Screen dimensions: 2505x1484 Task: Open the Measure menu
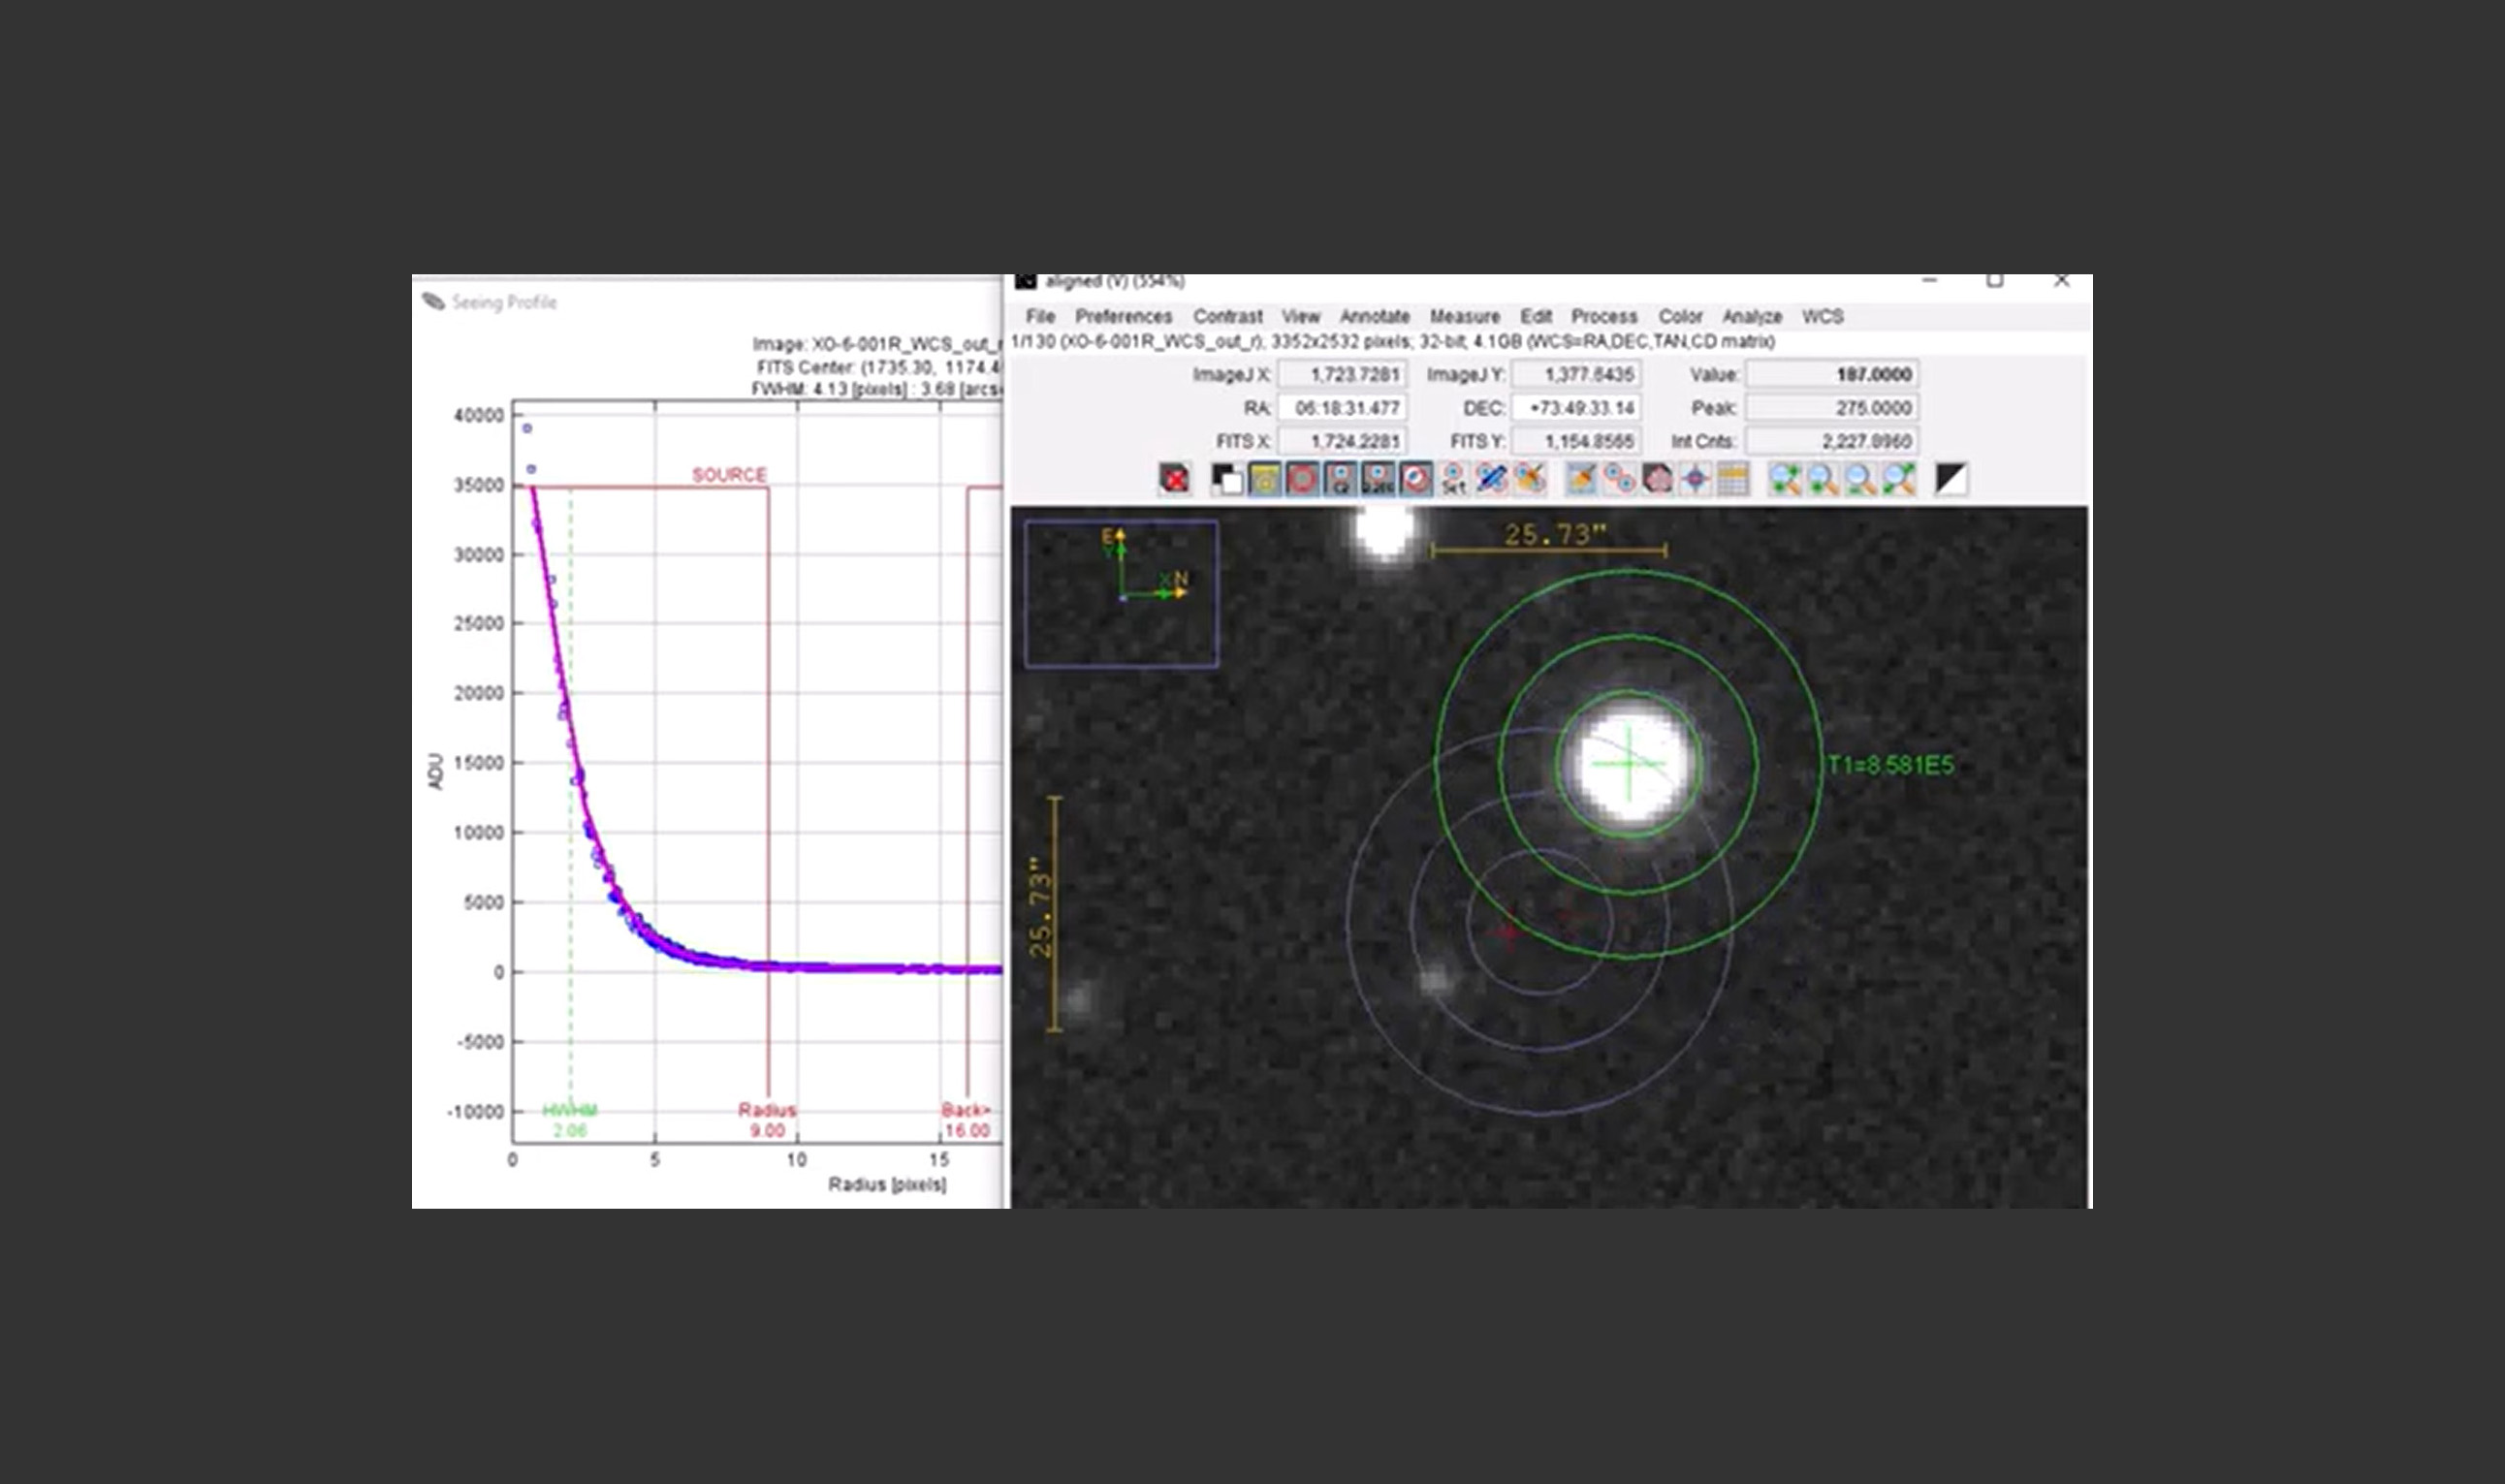tap(1464, 316)
